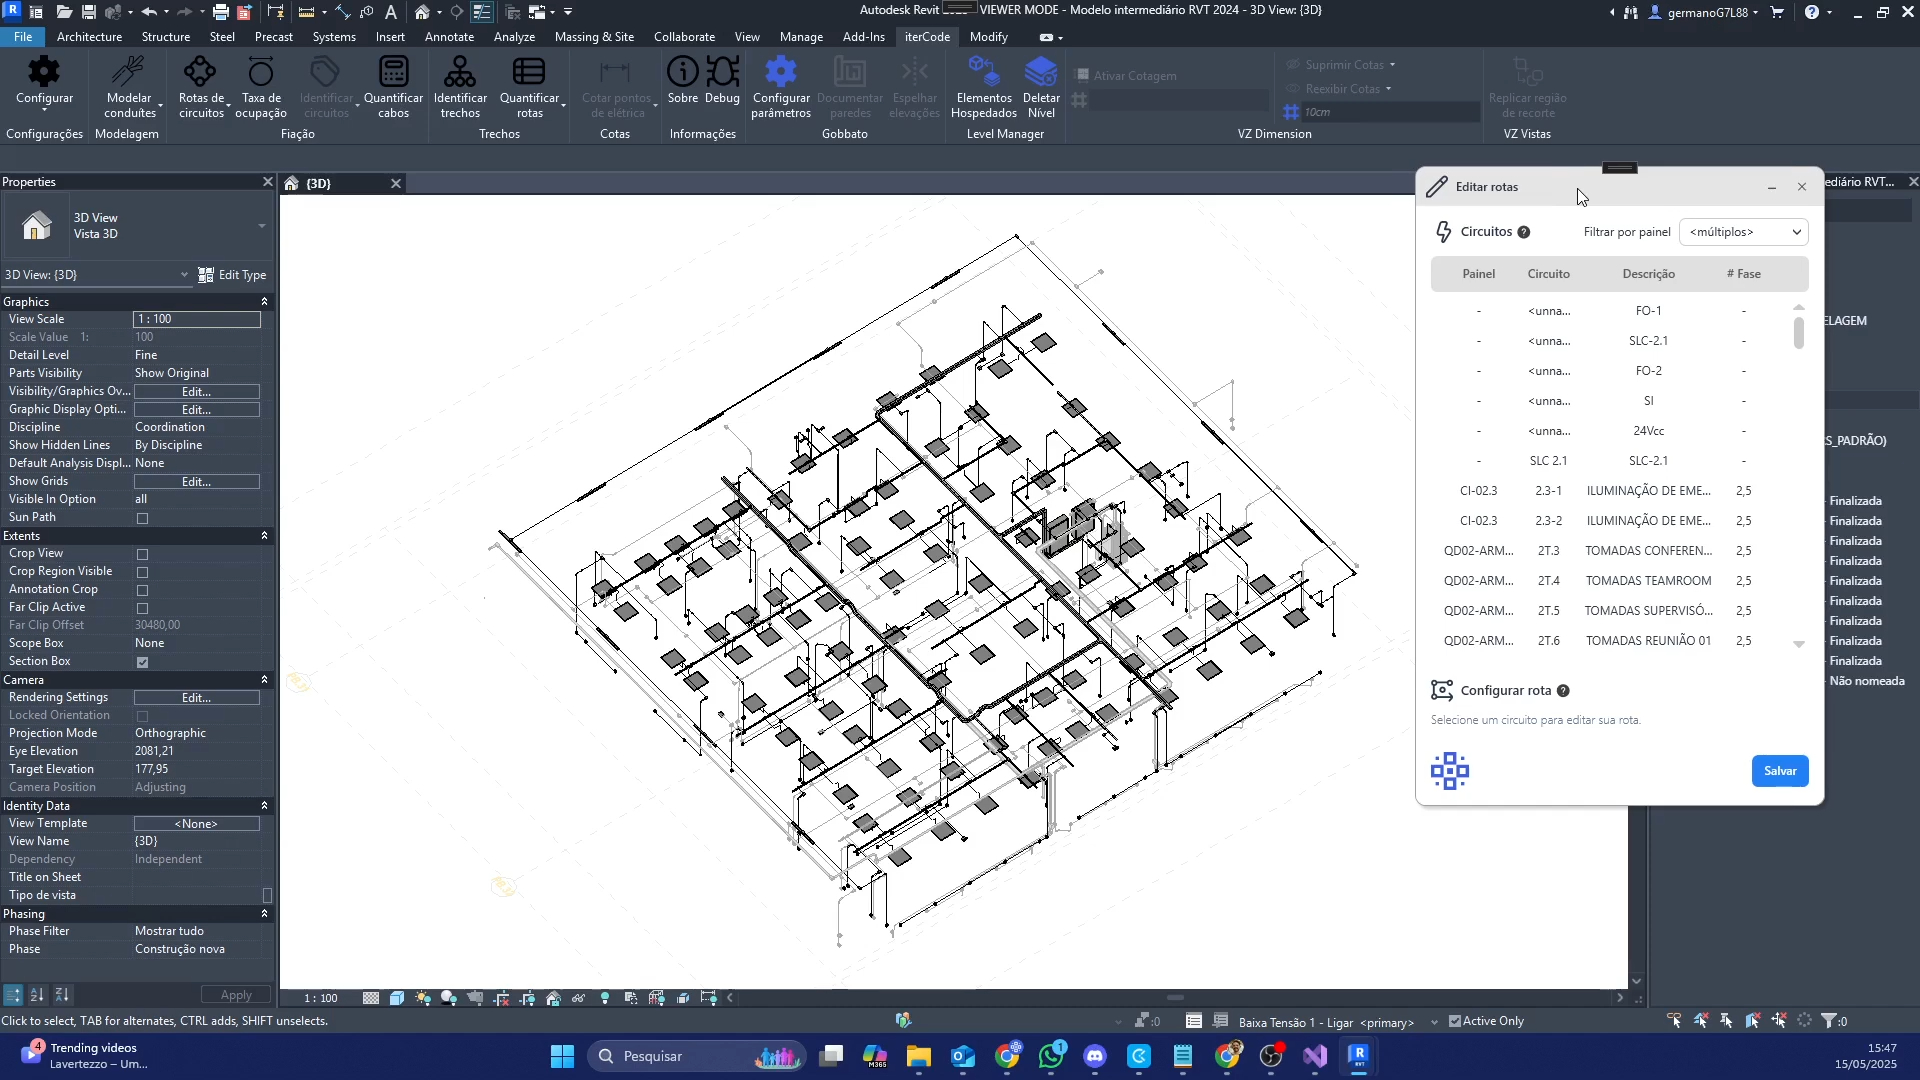This screenshot has width=1920, height=1080.
Task: Click the Edit Type button
Action: tap(232, 275)
